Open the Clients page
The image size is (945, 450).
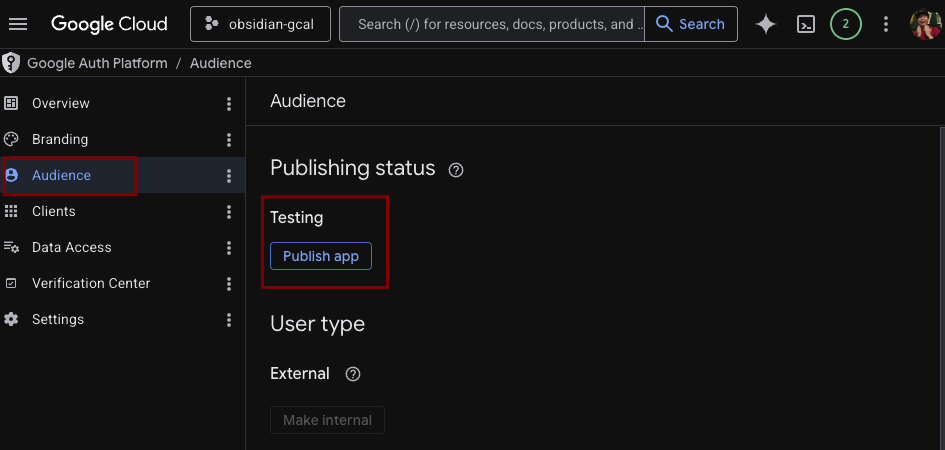coord(54,211)
